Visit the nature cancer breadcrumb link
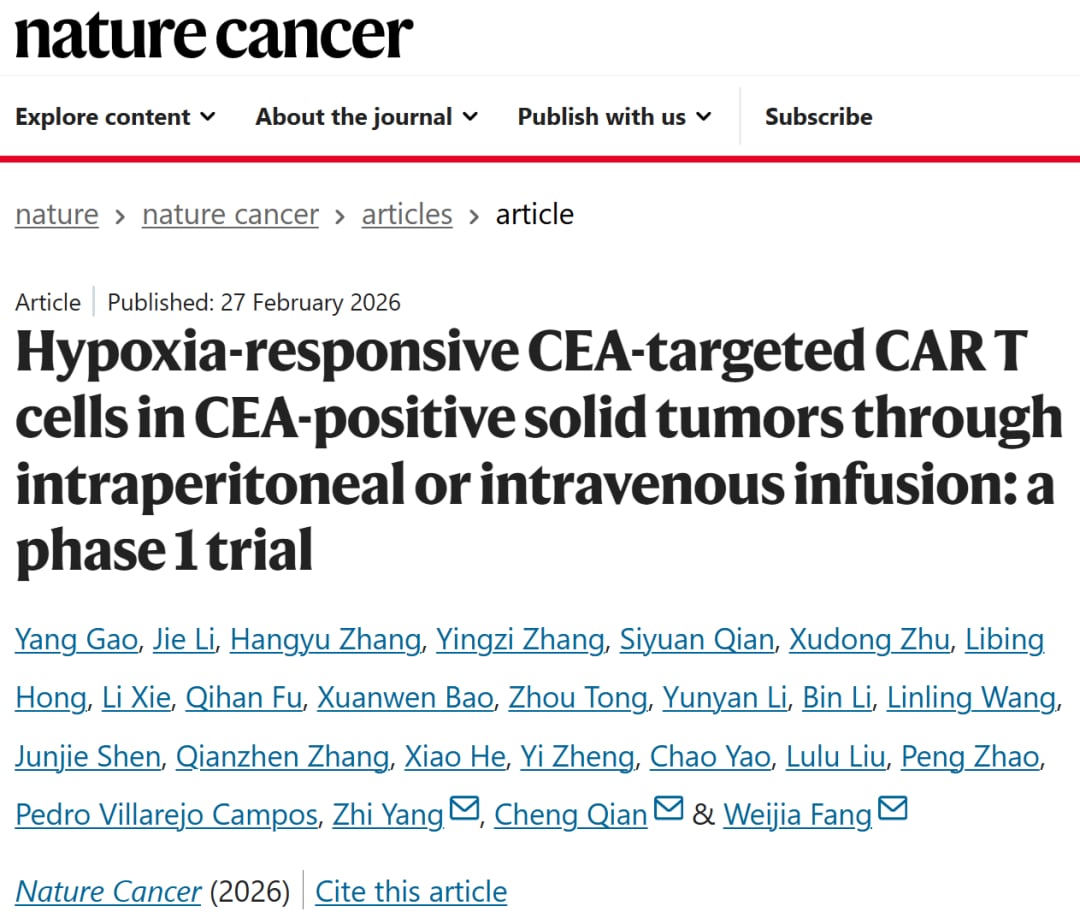Viewport: 1080px width, 918px height. point(230,214)
